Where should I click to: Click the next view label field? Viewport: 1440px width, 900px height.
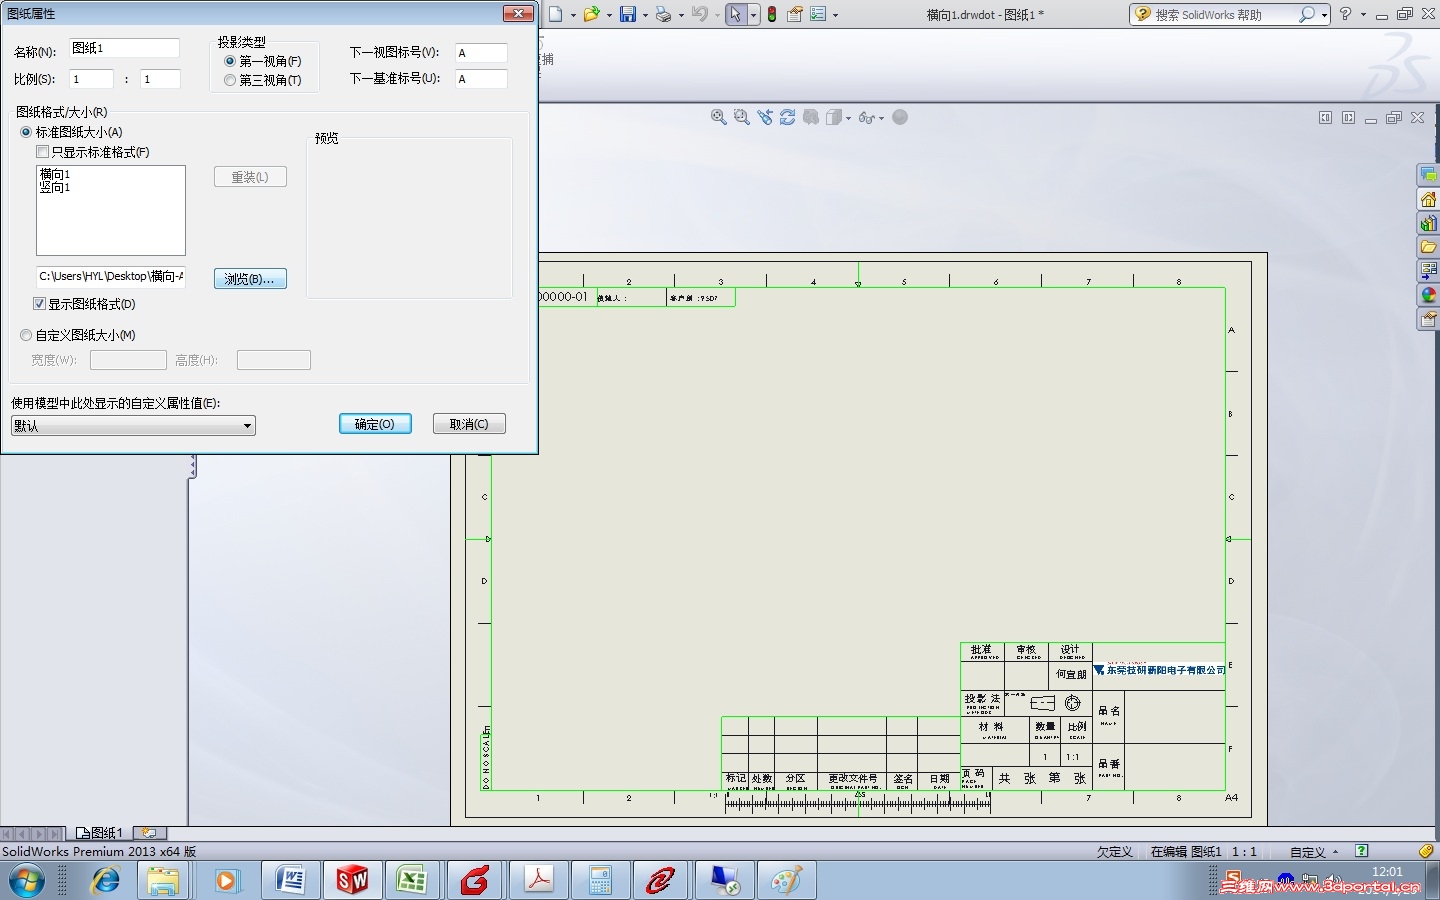coord(481,53)
